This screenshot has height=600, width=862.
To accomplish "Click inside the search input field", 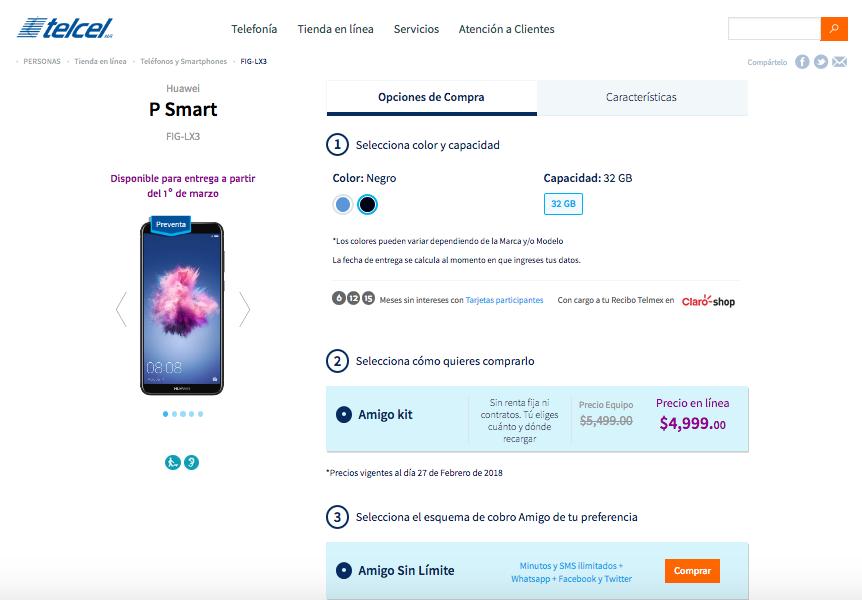I will pyautogui.click(x=775, y=29).
